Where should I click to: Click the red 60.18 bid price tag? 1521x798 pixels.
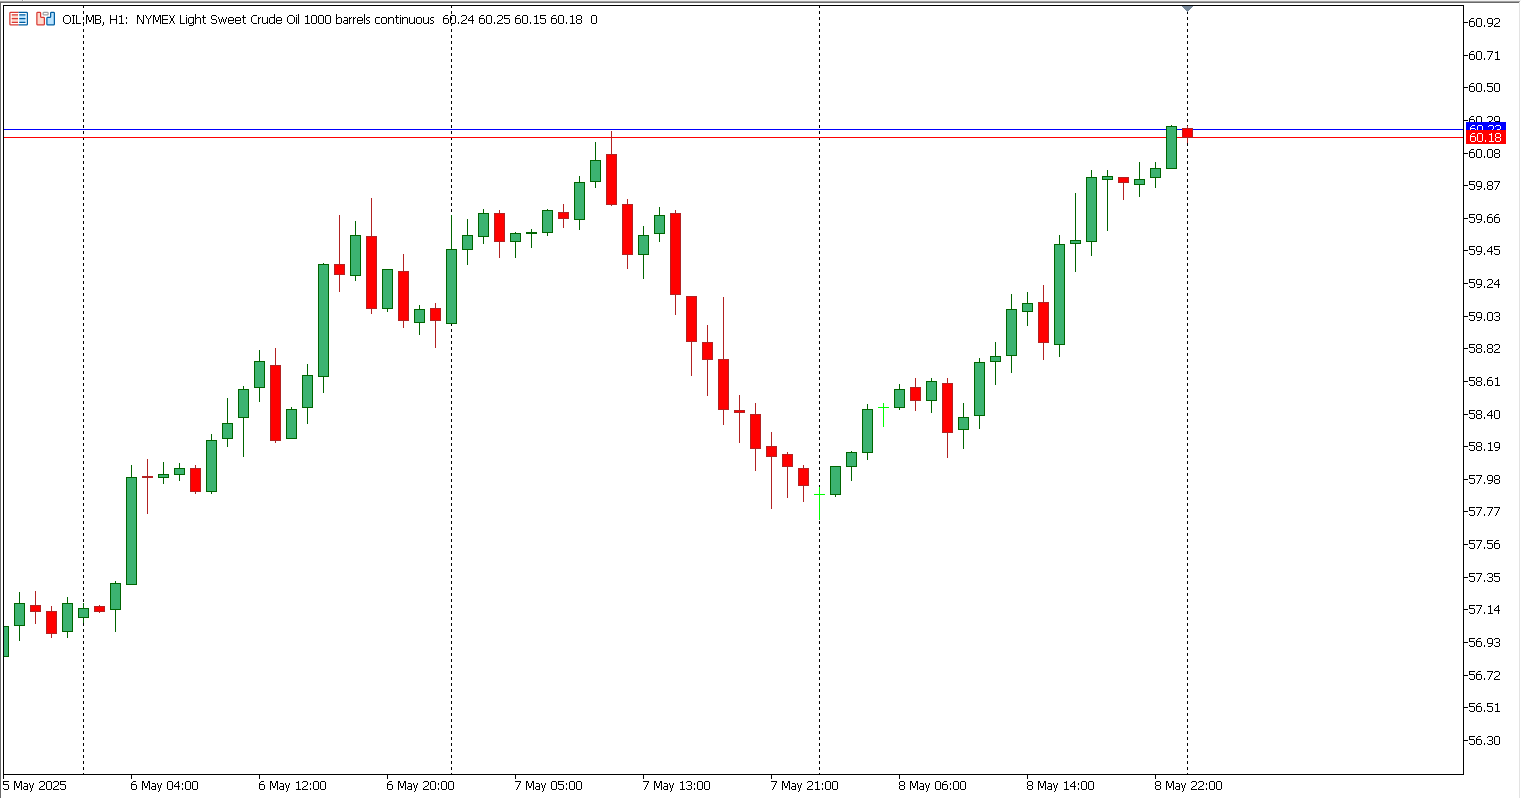[1485, 137]
